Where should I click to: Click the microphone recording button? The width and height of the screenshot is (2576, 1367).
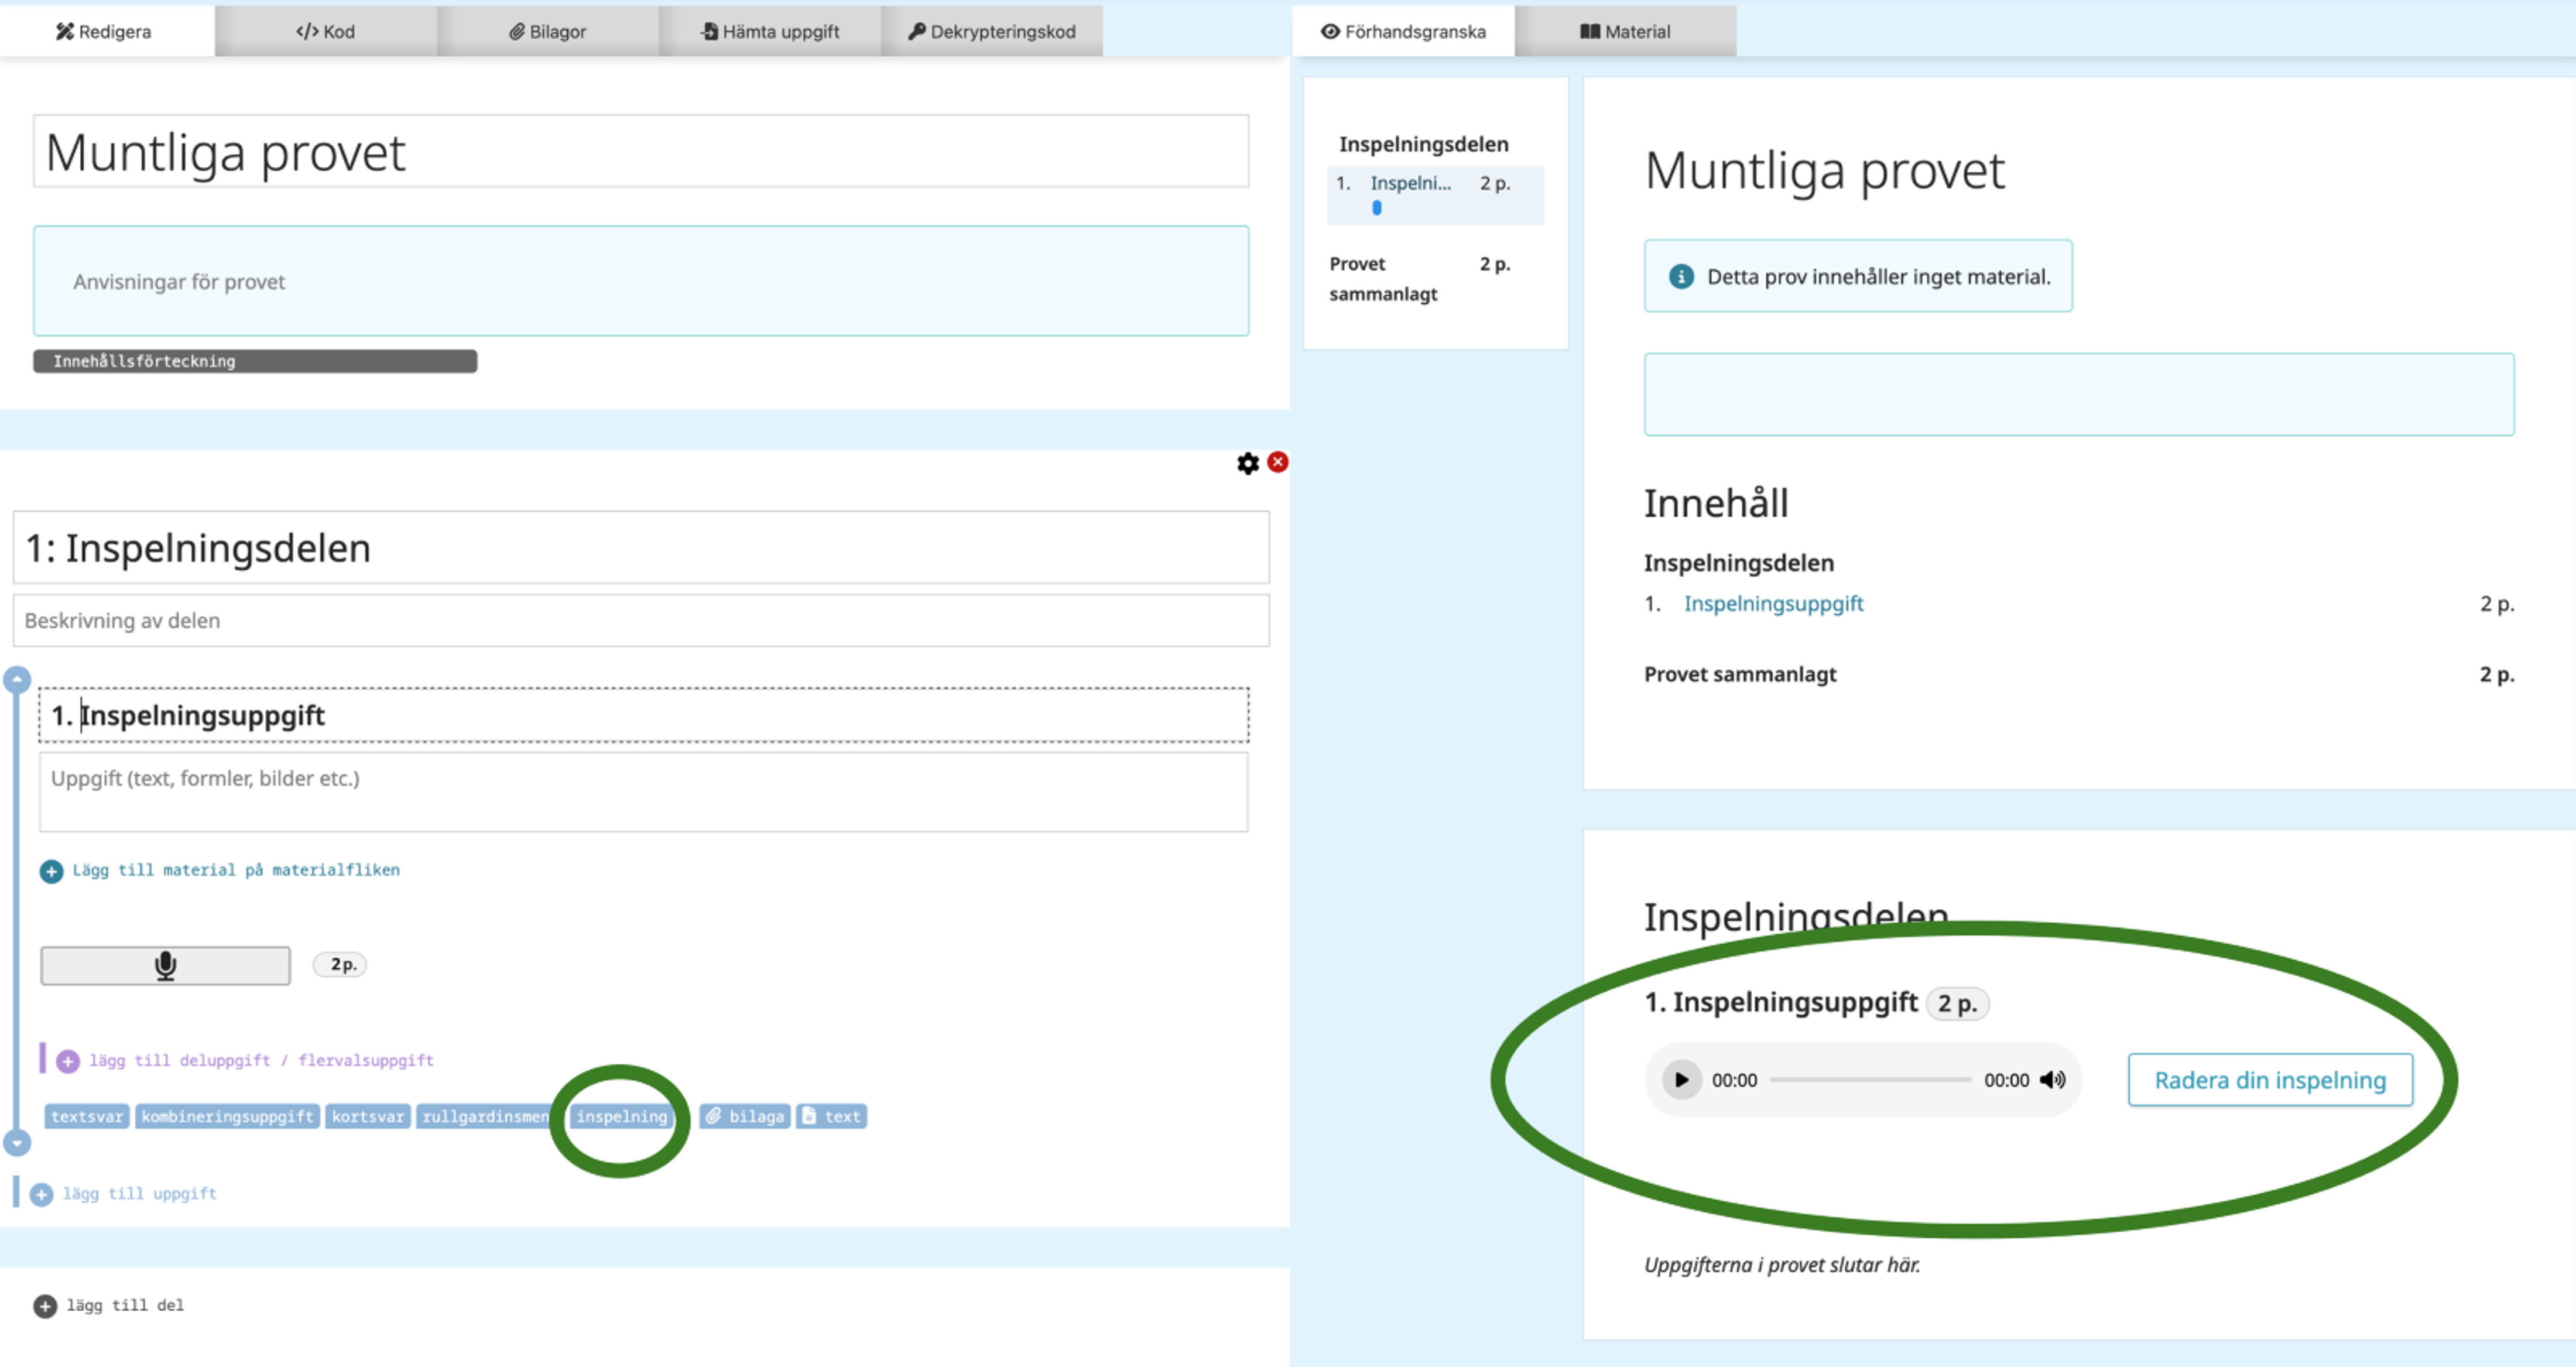click(x=165, y=965)
